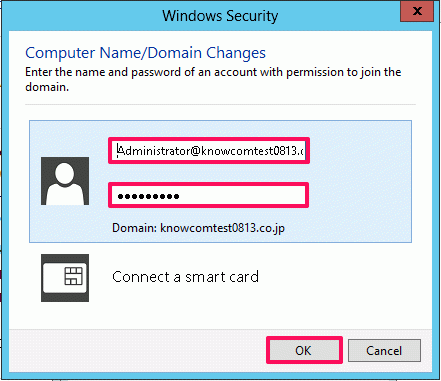This screenshot has width=441, height=381.
Task: Click the word "domain." in the instructions
Action: pyautogui.click(x=47, y=87)
